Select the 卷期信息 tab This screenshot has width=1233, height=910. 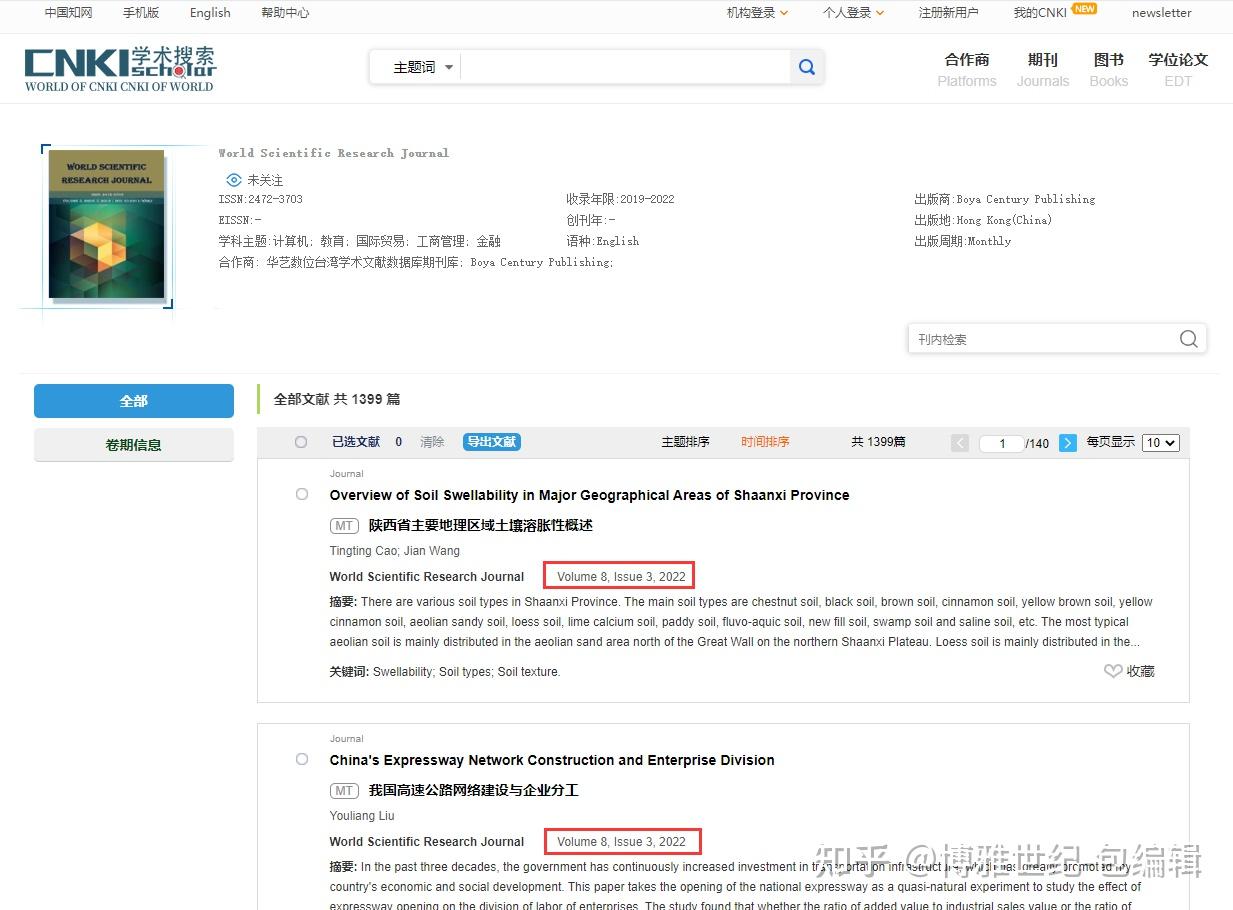tap(134, 445)
